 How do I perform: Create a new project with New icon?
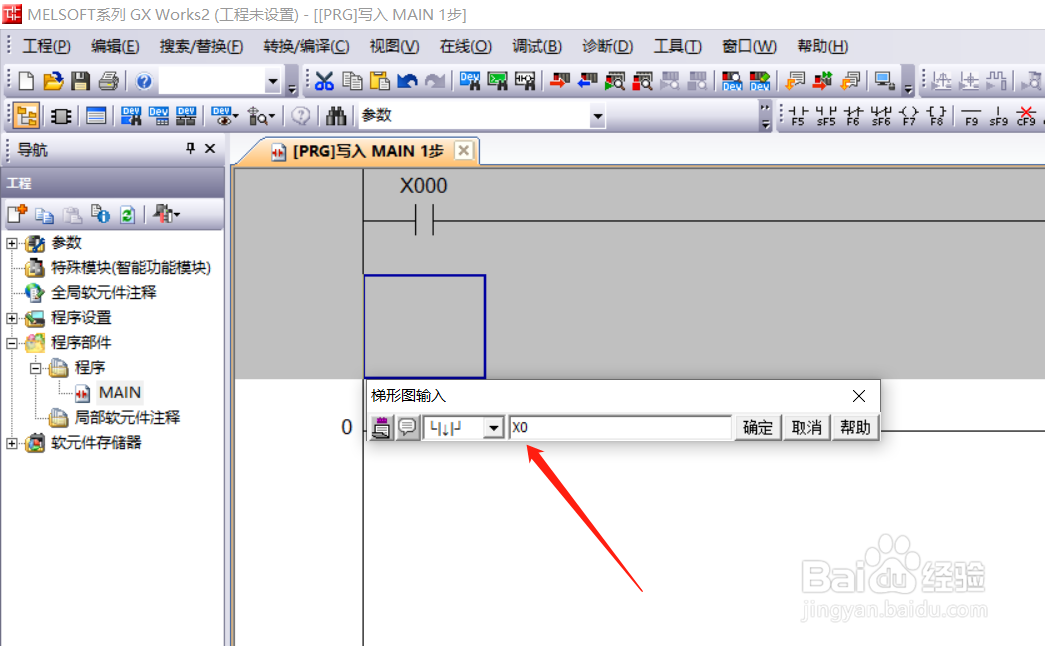pyautogui.click(x=26, y=81)
